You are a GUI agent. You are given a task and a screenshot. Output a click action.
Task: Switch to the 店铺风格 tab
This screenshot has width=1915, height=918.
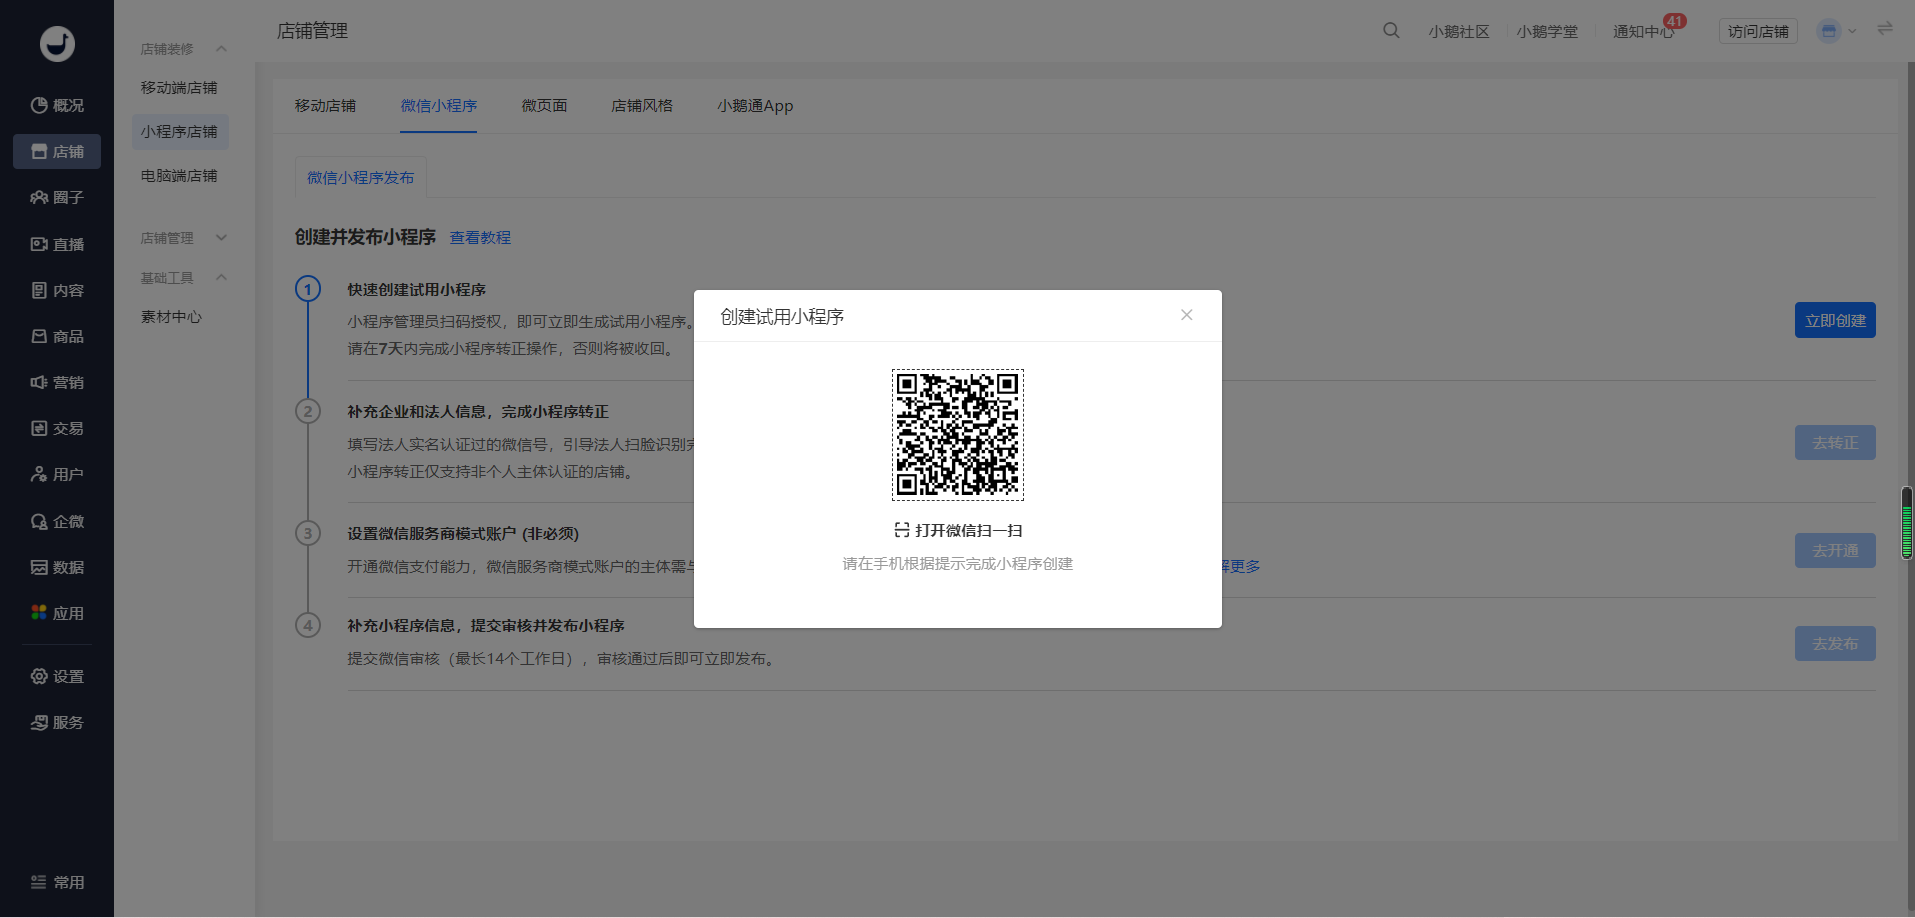(642, 105)
